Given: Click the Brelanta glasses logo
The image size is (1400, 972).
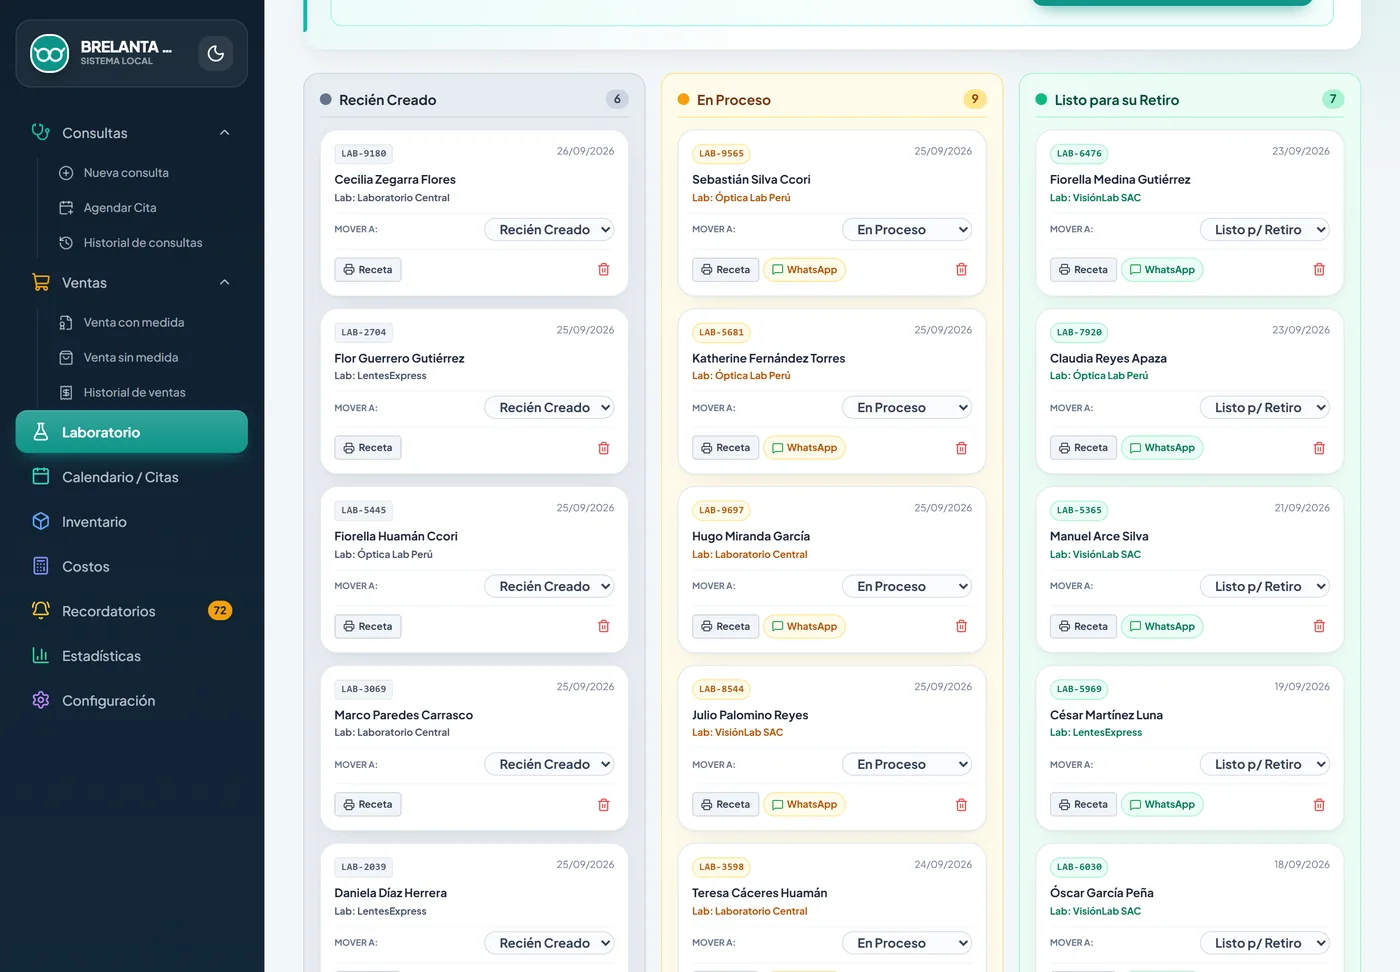Looking at the screenshot, I should 49,54.
